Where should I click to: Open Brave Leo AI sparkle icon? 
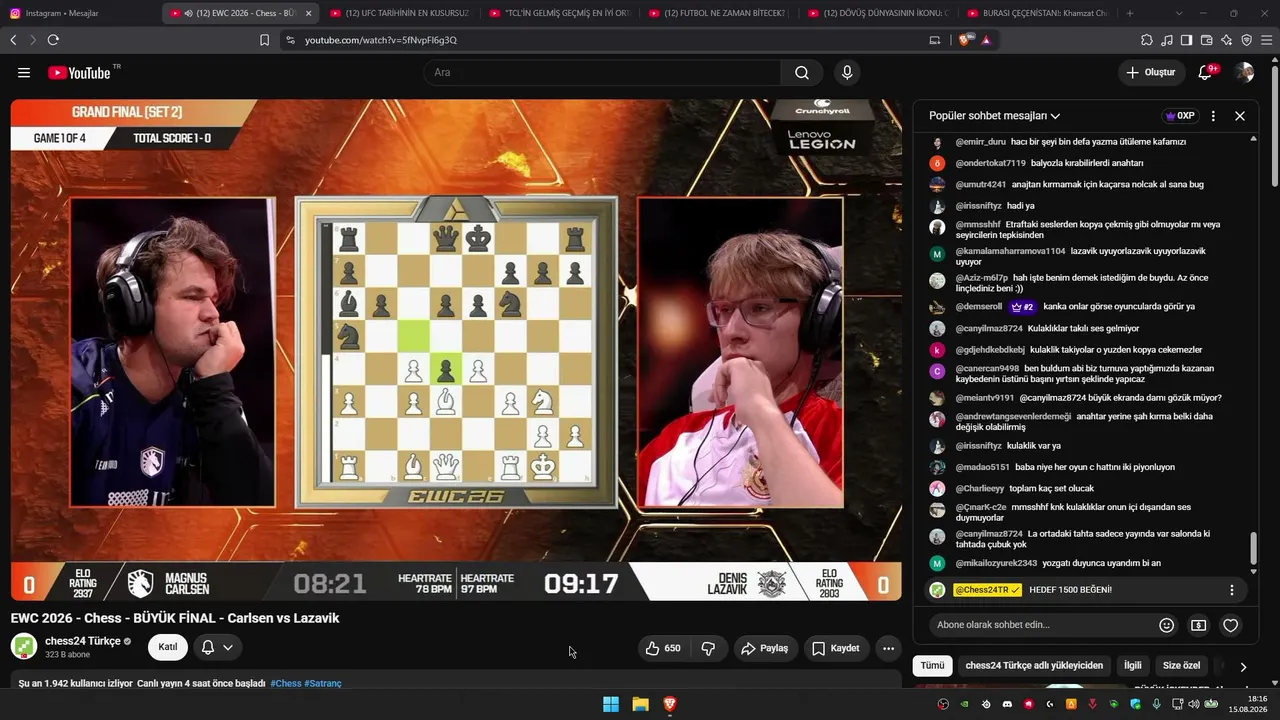tap(1227, 40)
